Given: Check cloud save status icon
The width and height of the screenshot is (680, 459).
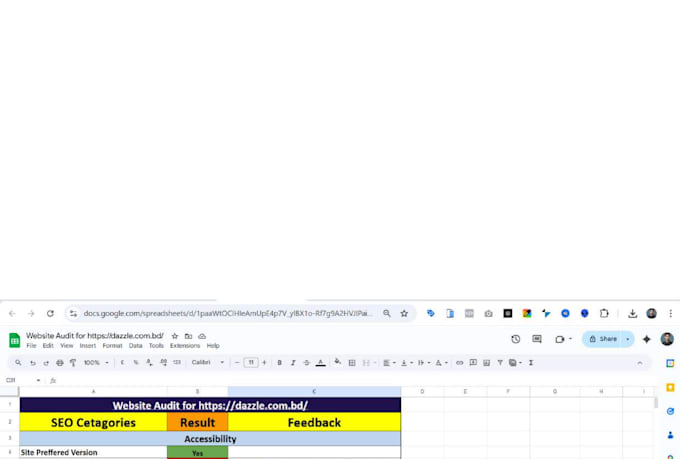Looking at the screenshot, I should 202,336.
